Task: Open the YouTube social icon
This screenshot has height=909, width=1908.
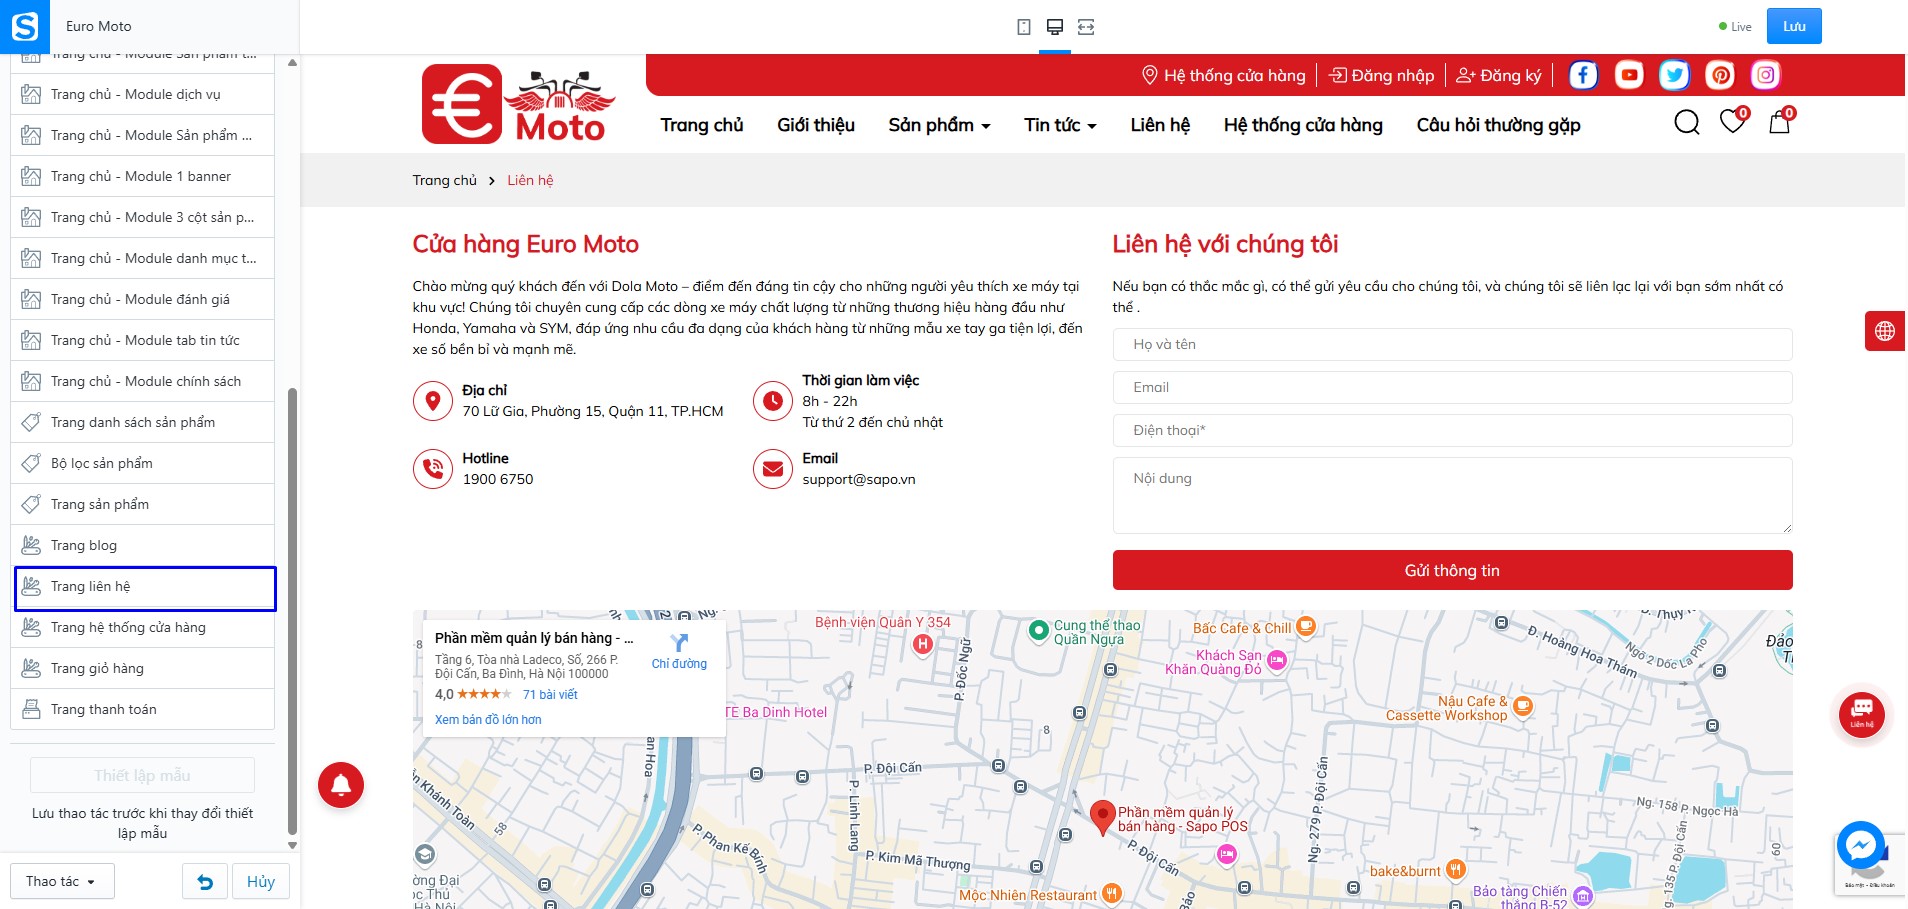Action: point(1629,75)
